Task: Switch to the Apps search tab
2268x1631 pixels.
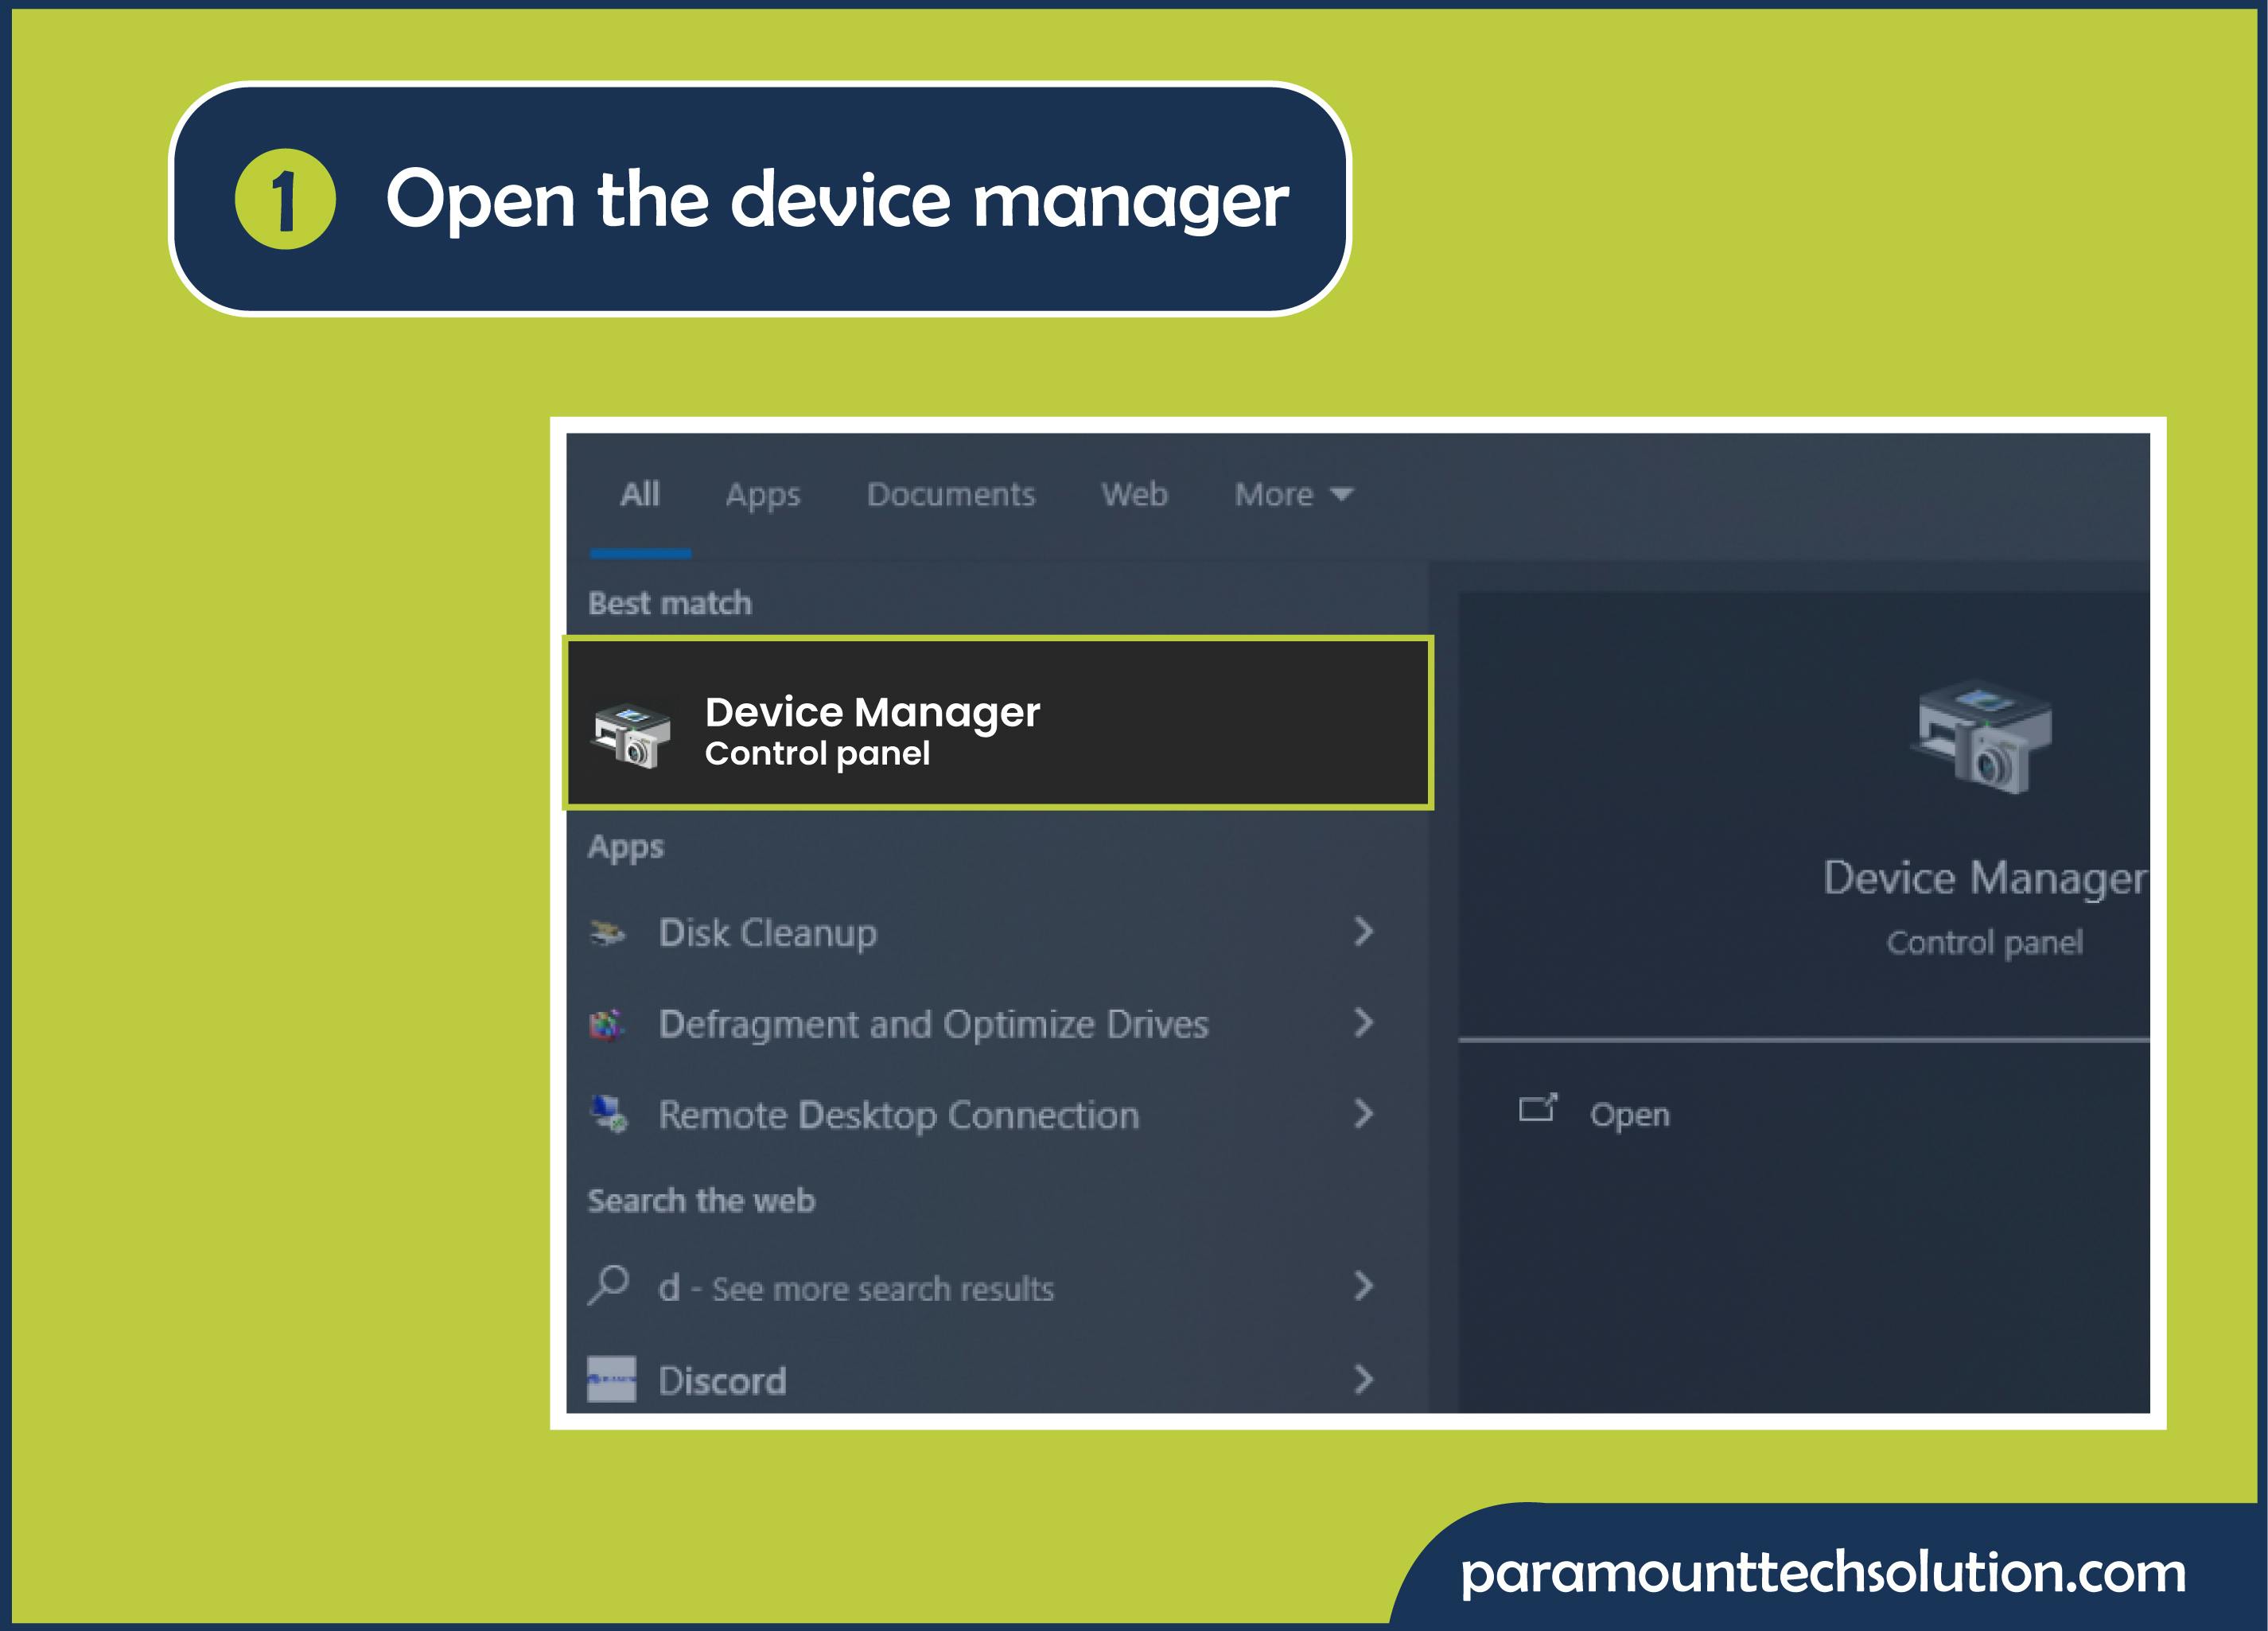Action: [x=763, y=495]
